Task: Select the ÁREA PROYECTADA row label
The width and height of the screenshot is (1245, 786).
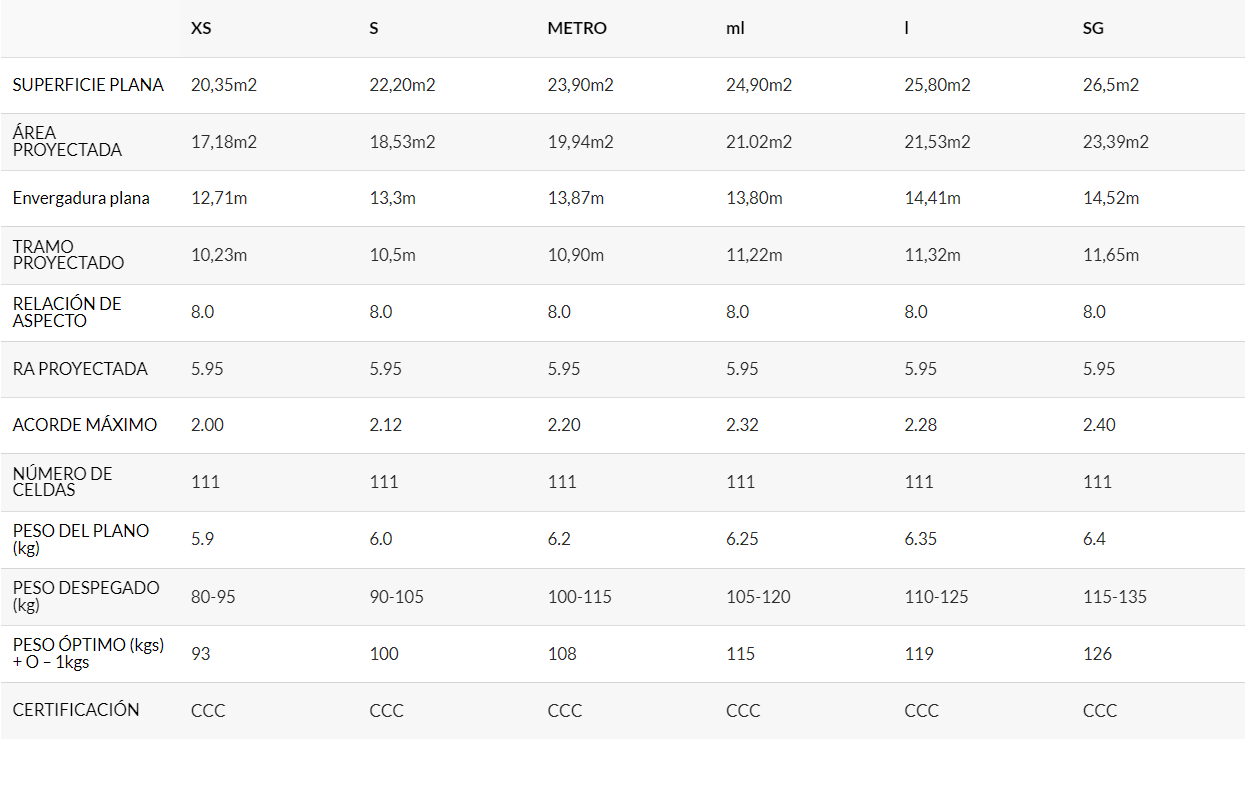Action: 67,141
